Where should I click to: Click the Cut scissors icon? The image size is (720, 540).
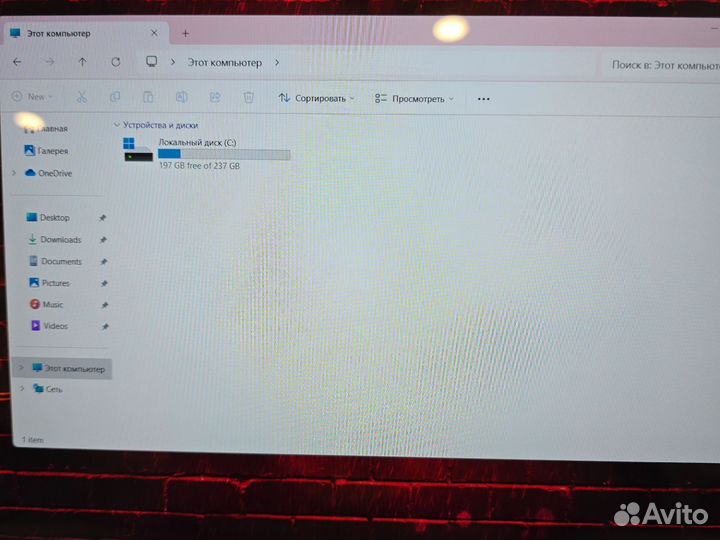82,97
